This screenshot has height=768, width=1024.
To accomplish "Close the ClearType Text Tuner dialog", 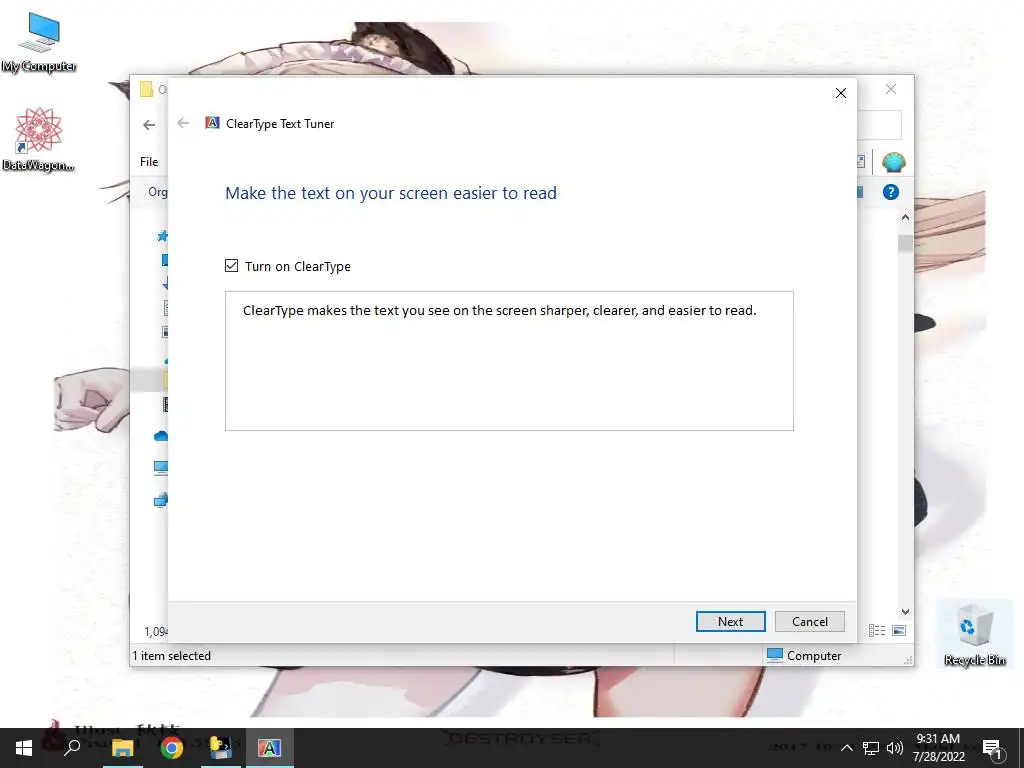I will pos(841,93).
